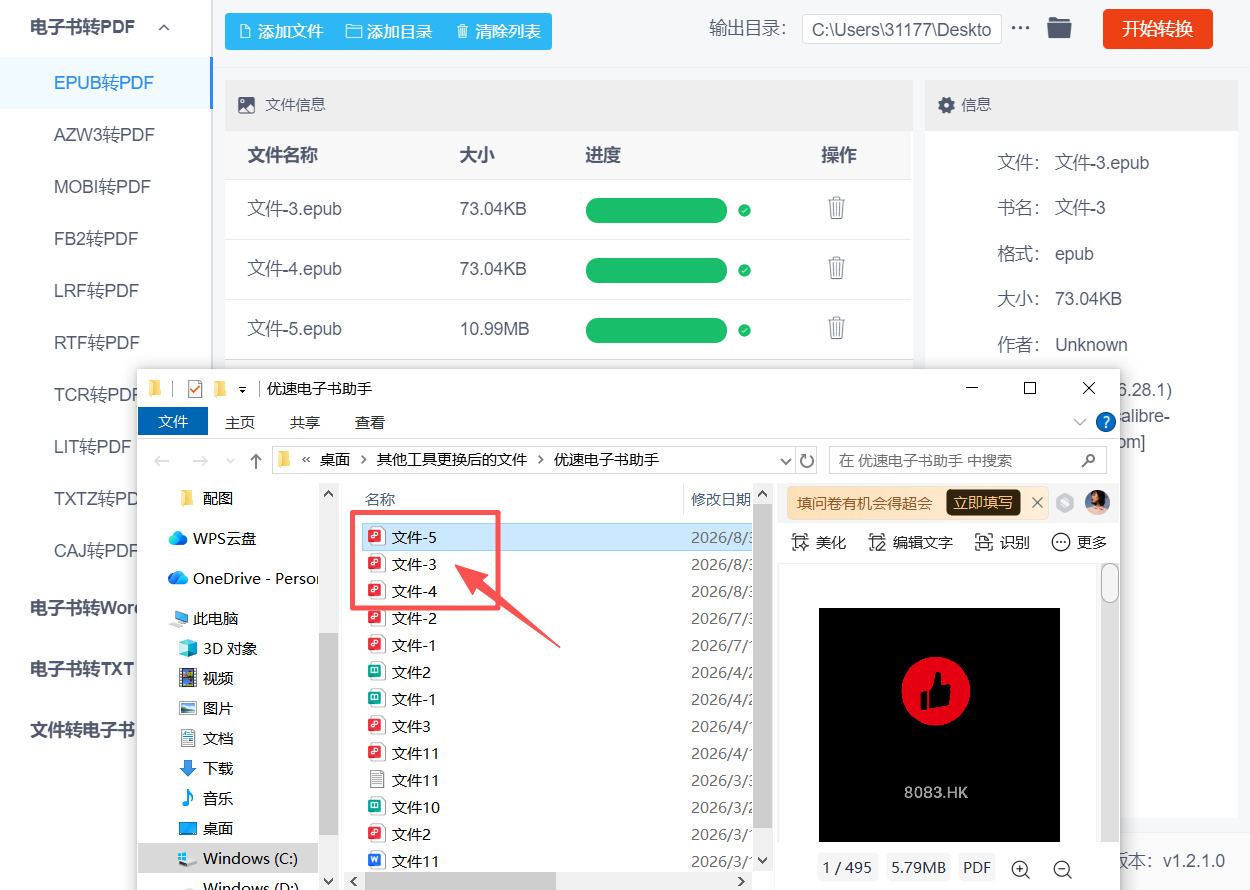1250x890 pixels.
Task: Open the address bar history dropdown
Action: click(786, 461)
